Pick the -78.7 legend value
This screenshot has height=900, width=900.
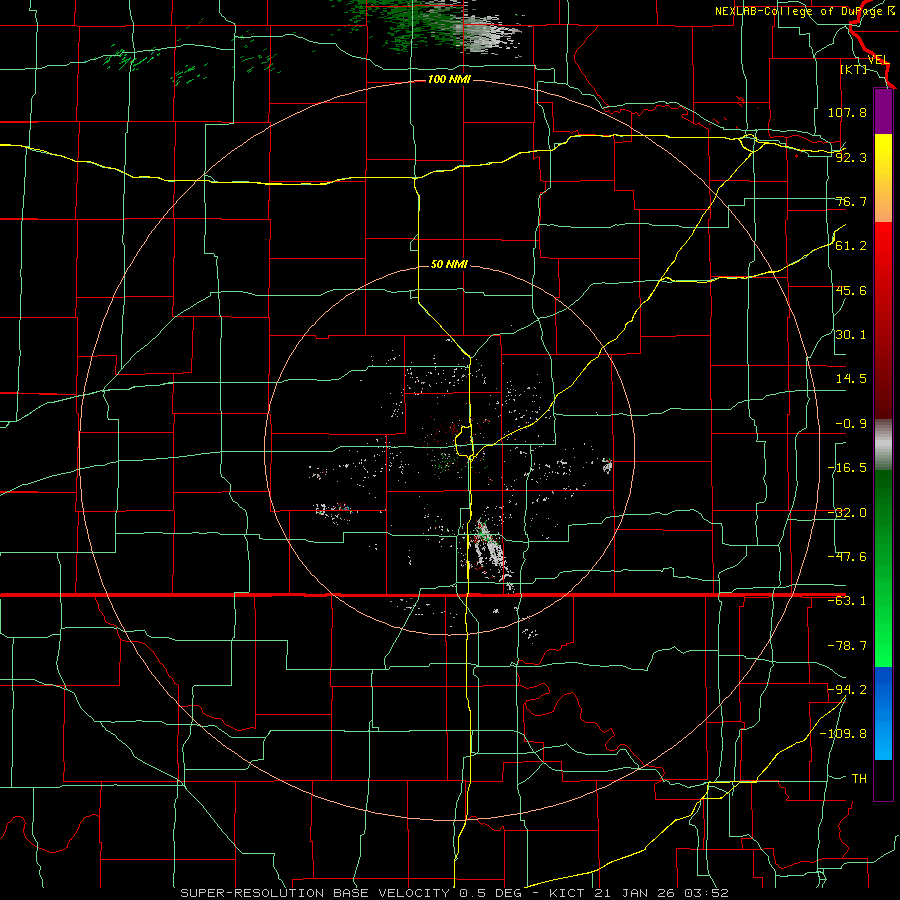847,646
